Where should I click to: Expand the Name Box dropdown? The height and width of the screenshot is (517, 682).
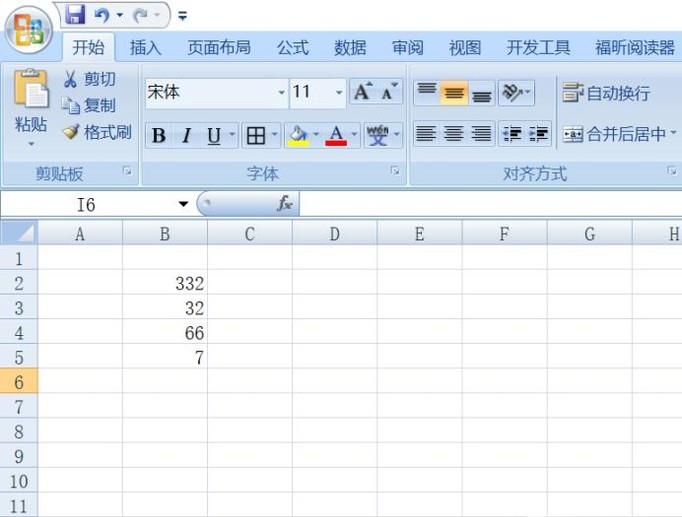tap(183, 204)
